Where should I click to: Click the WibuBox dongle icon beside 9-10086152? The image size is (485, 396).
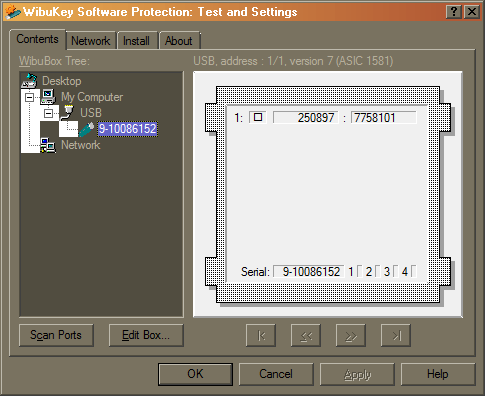[x=86, y=129]
